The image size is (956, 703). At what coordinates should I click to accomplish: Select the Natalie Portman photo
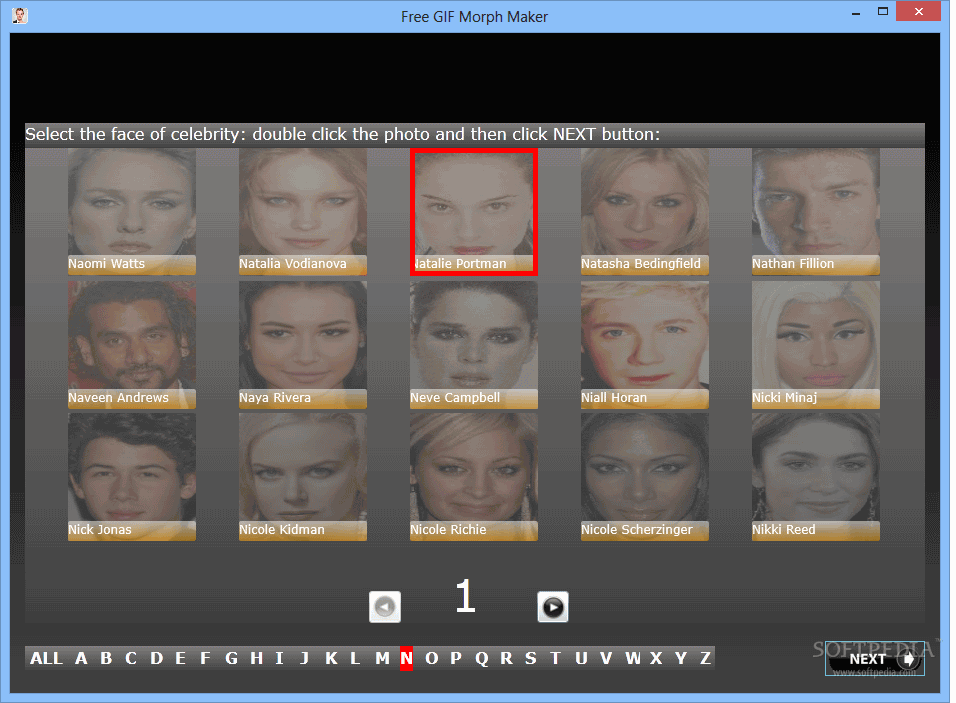[474, 212]
